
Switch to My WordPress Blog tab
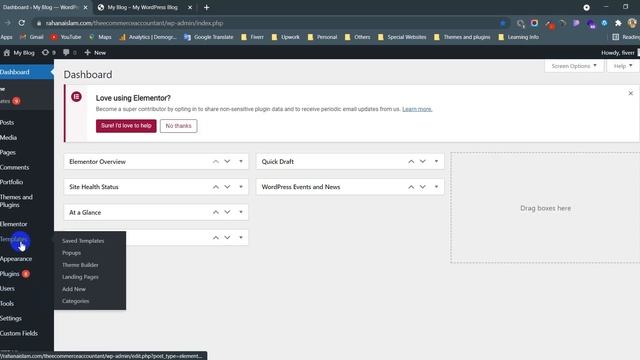coord(142,7)
